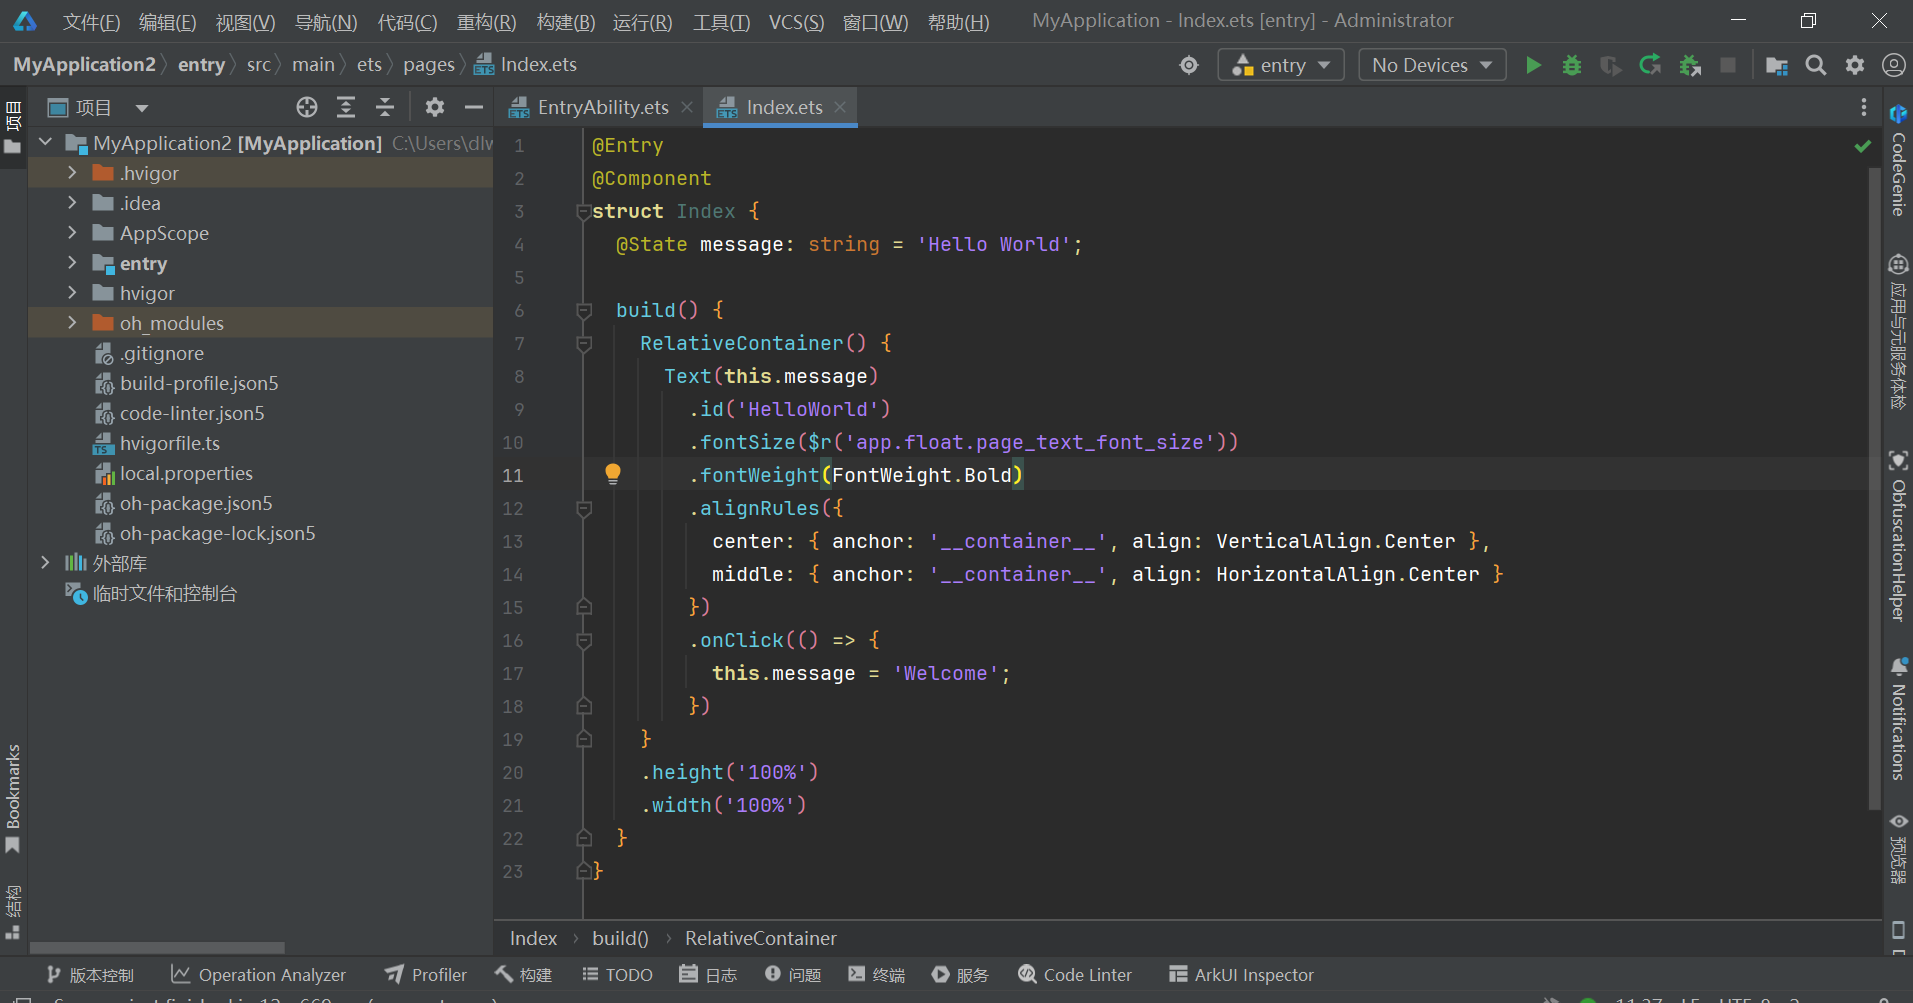
Task: Run the entry module with the green arrow
Action: (x=1533, y=65)
